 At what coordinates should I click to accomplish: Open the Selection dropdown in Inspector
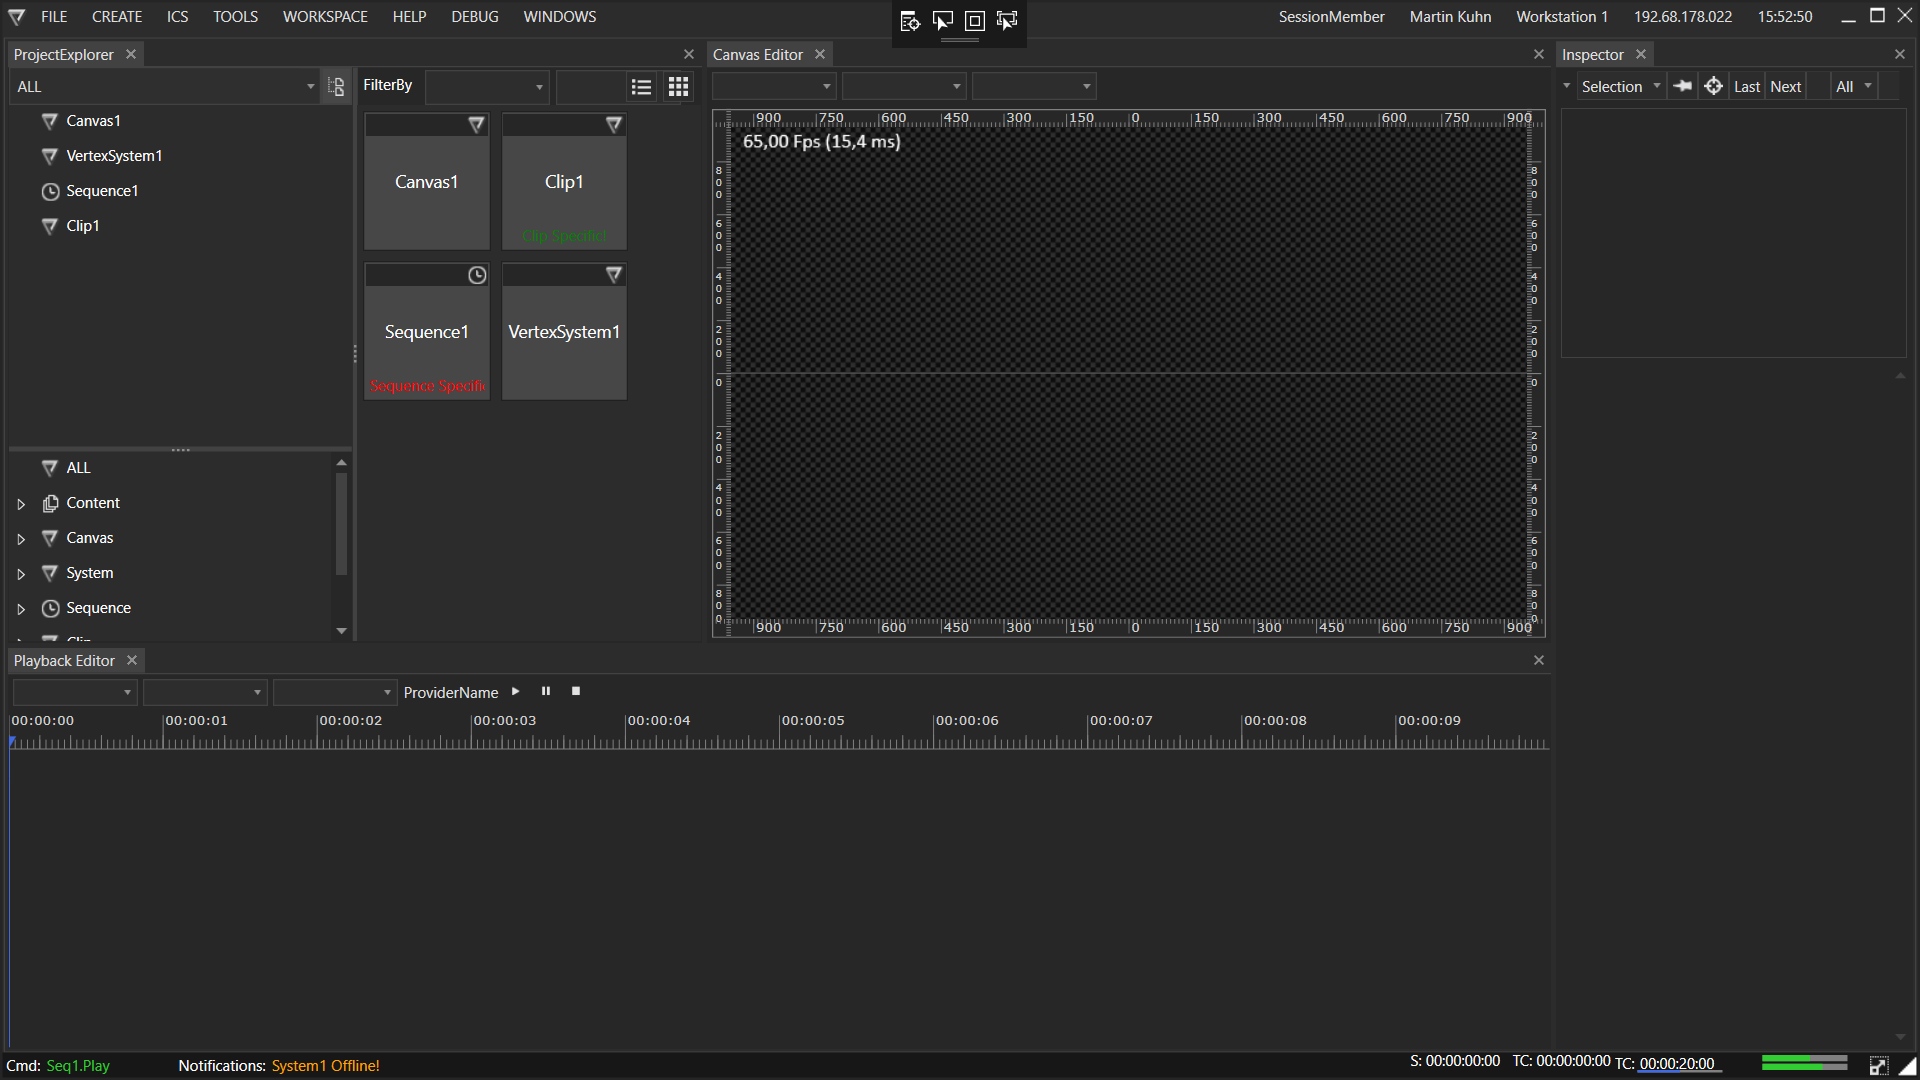(1620, 87)
